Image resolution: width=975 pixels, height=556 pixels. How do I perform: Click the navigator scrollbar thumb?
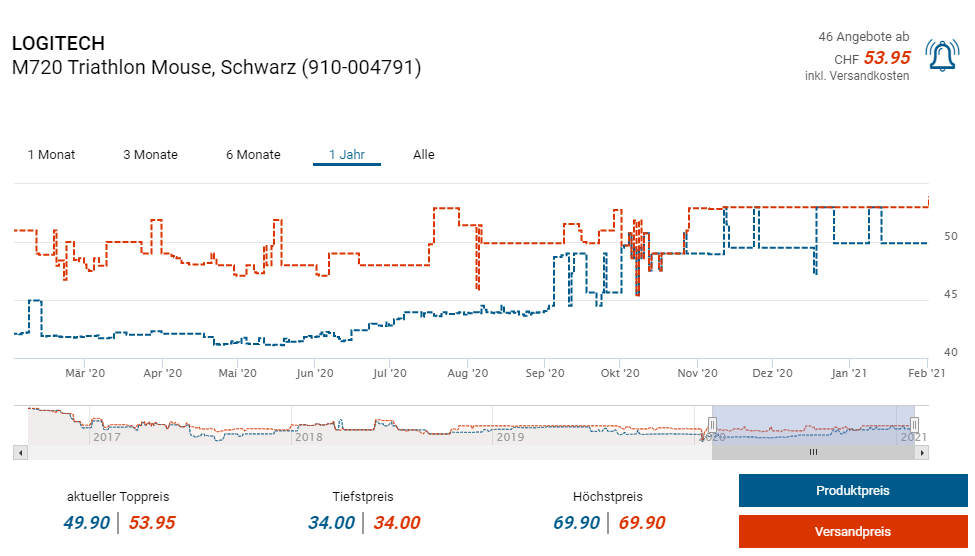click(813, 452)
